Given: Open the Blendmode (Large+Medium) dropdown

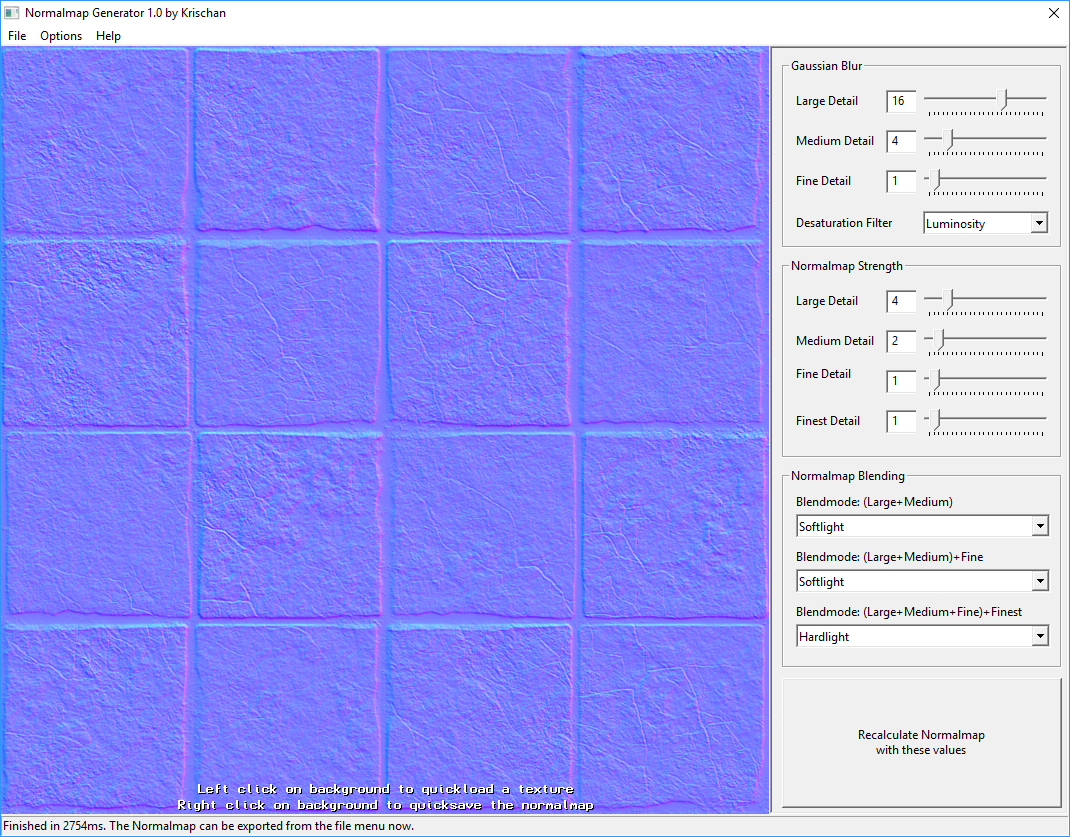Looking at the screenshot, I should (1039, 526).
